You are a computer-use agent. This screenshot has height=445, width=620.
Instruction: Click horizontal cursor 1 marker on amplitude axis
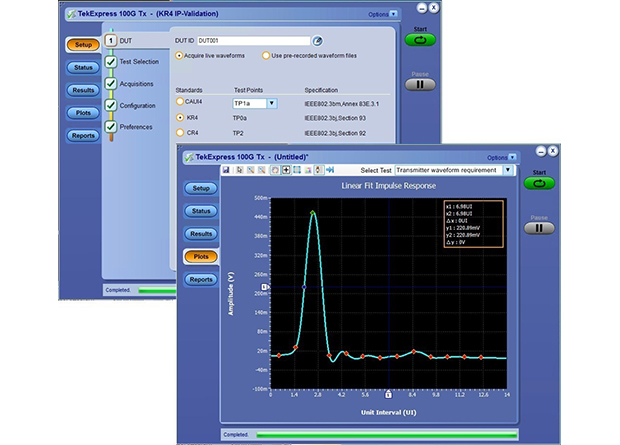coord(265,287)
